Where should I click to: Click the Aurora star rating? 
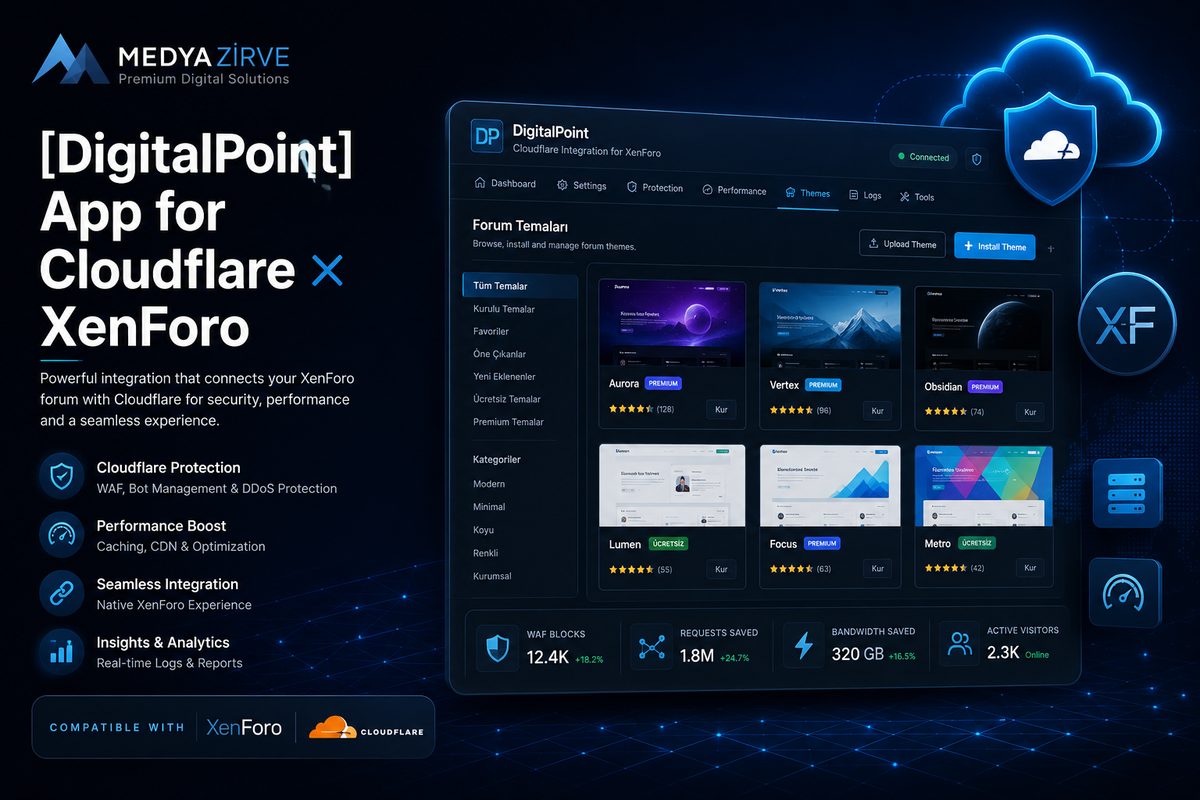click(x=631, y=409)
